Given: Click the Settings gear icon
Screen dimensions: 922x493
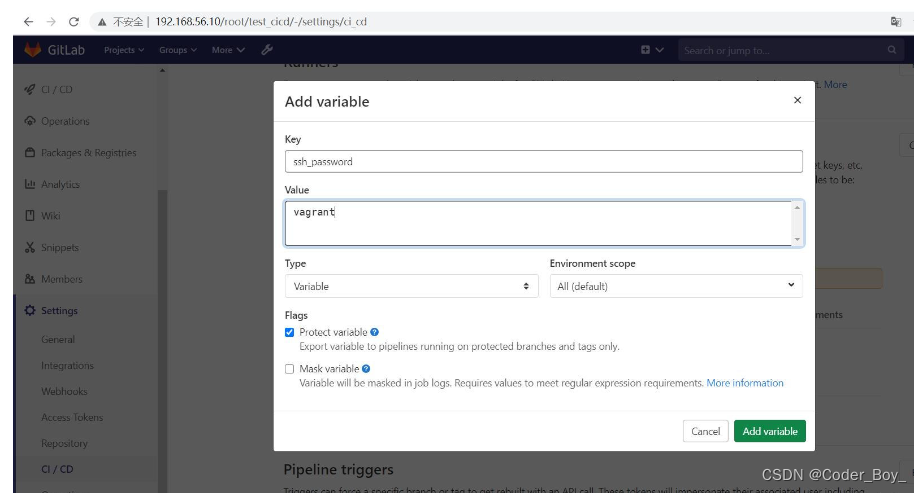Looking at the screenshot, I should coord(30,311).
